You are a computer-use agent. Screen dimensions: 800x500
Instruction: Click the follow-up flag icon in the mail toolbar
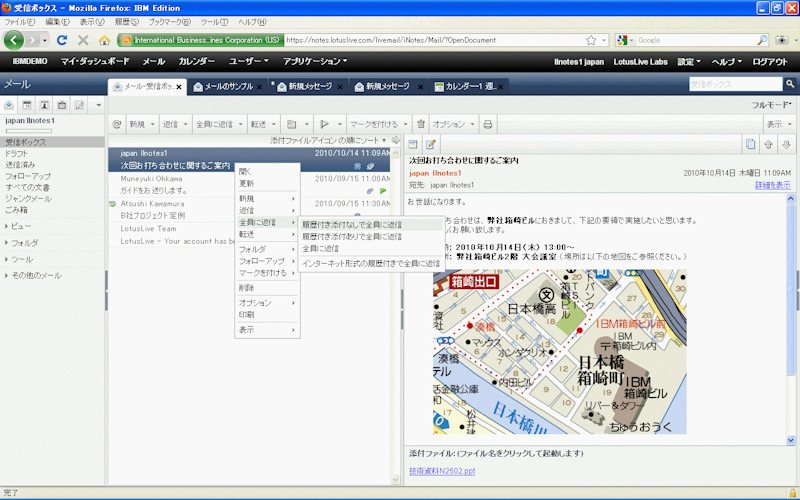click(324, 124)
